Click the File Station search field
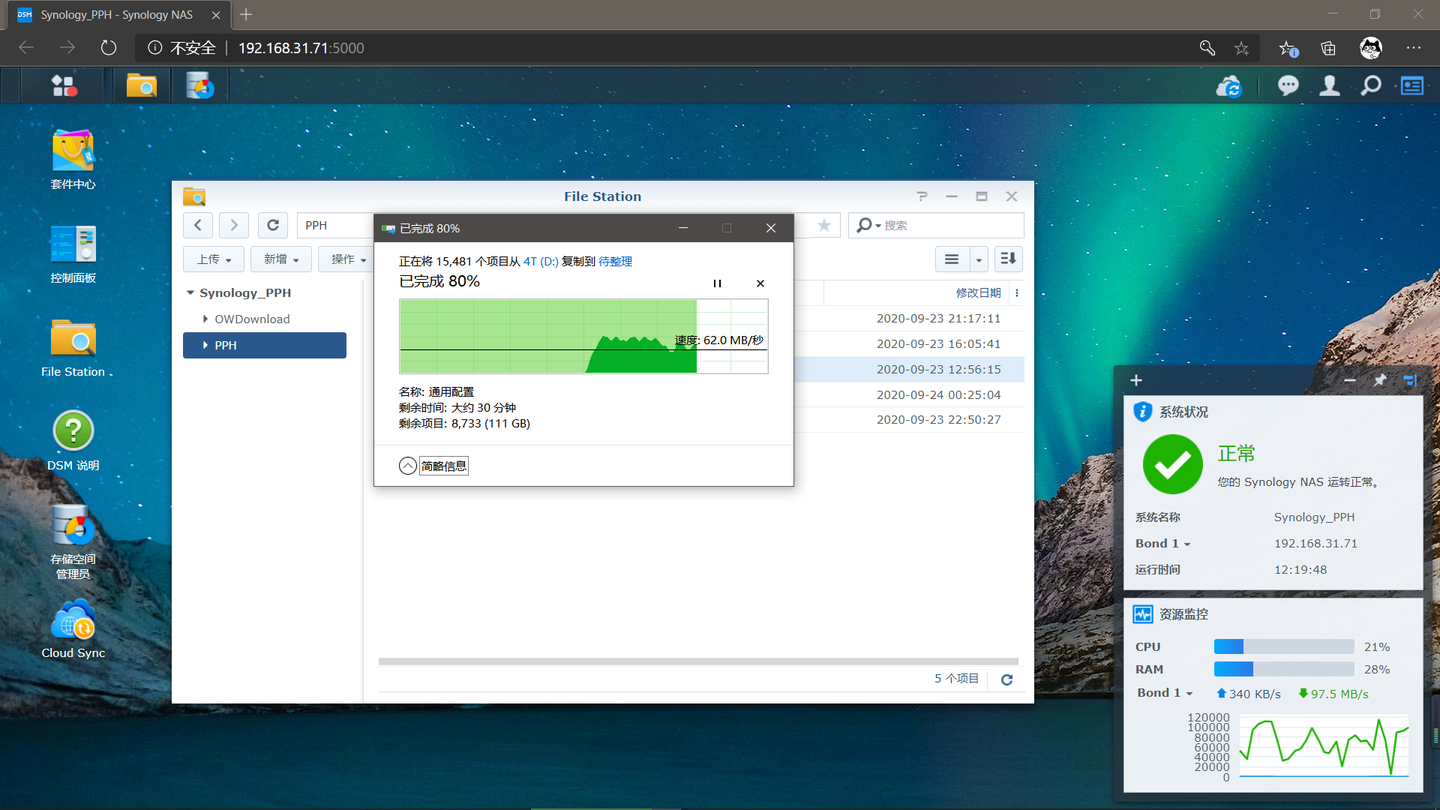This screenshot has height=810, width=1440. point(936,225)
